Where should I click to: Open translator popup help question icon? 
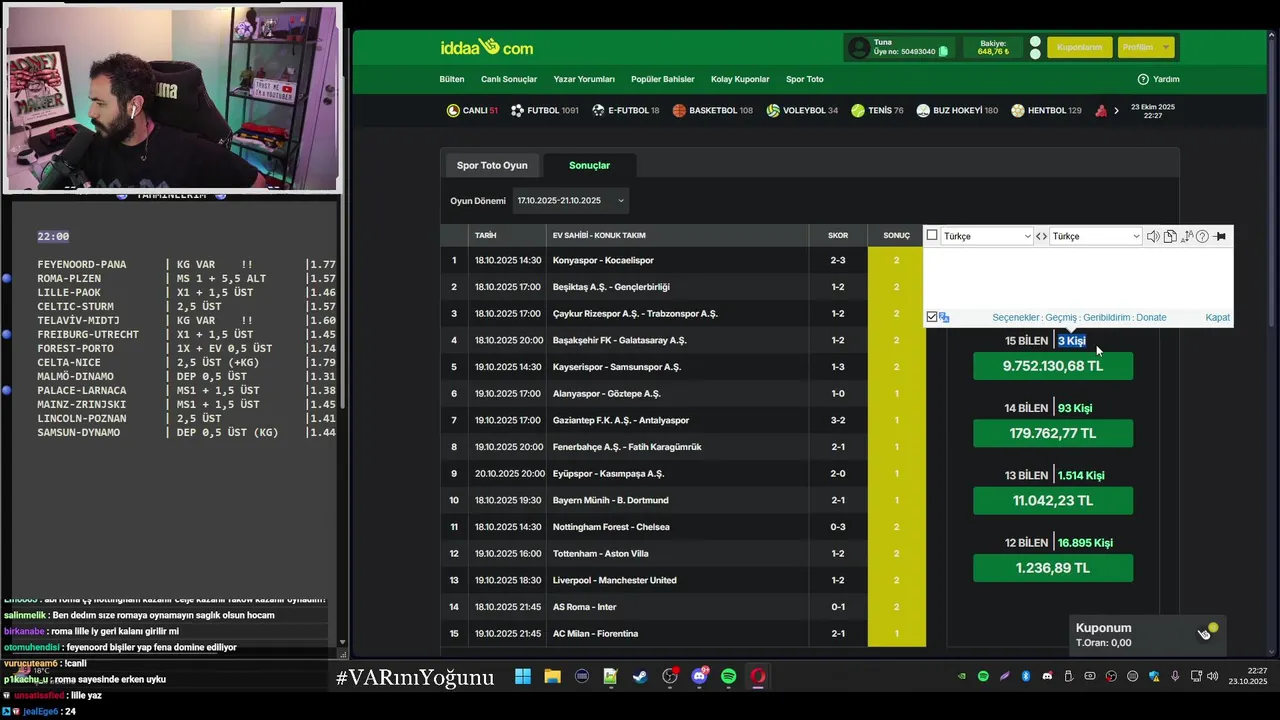point(1202,236)
